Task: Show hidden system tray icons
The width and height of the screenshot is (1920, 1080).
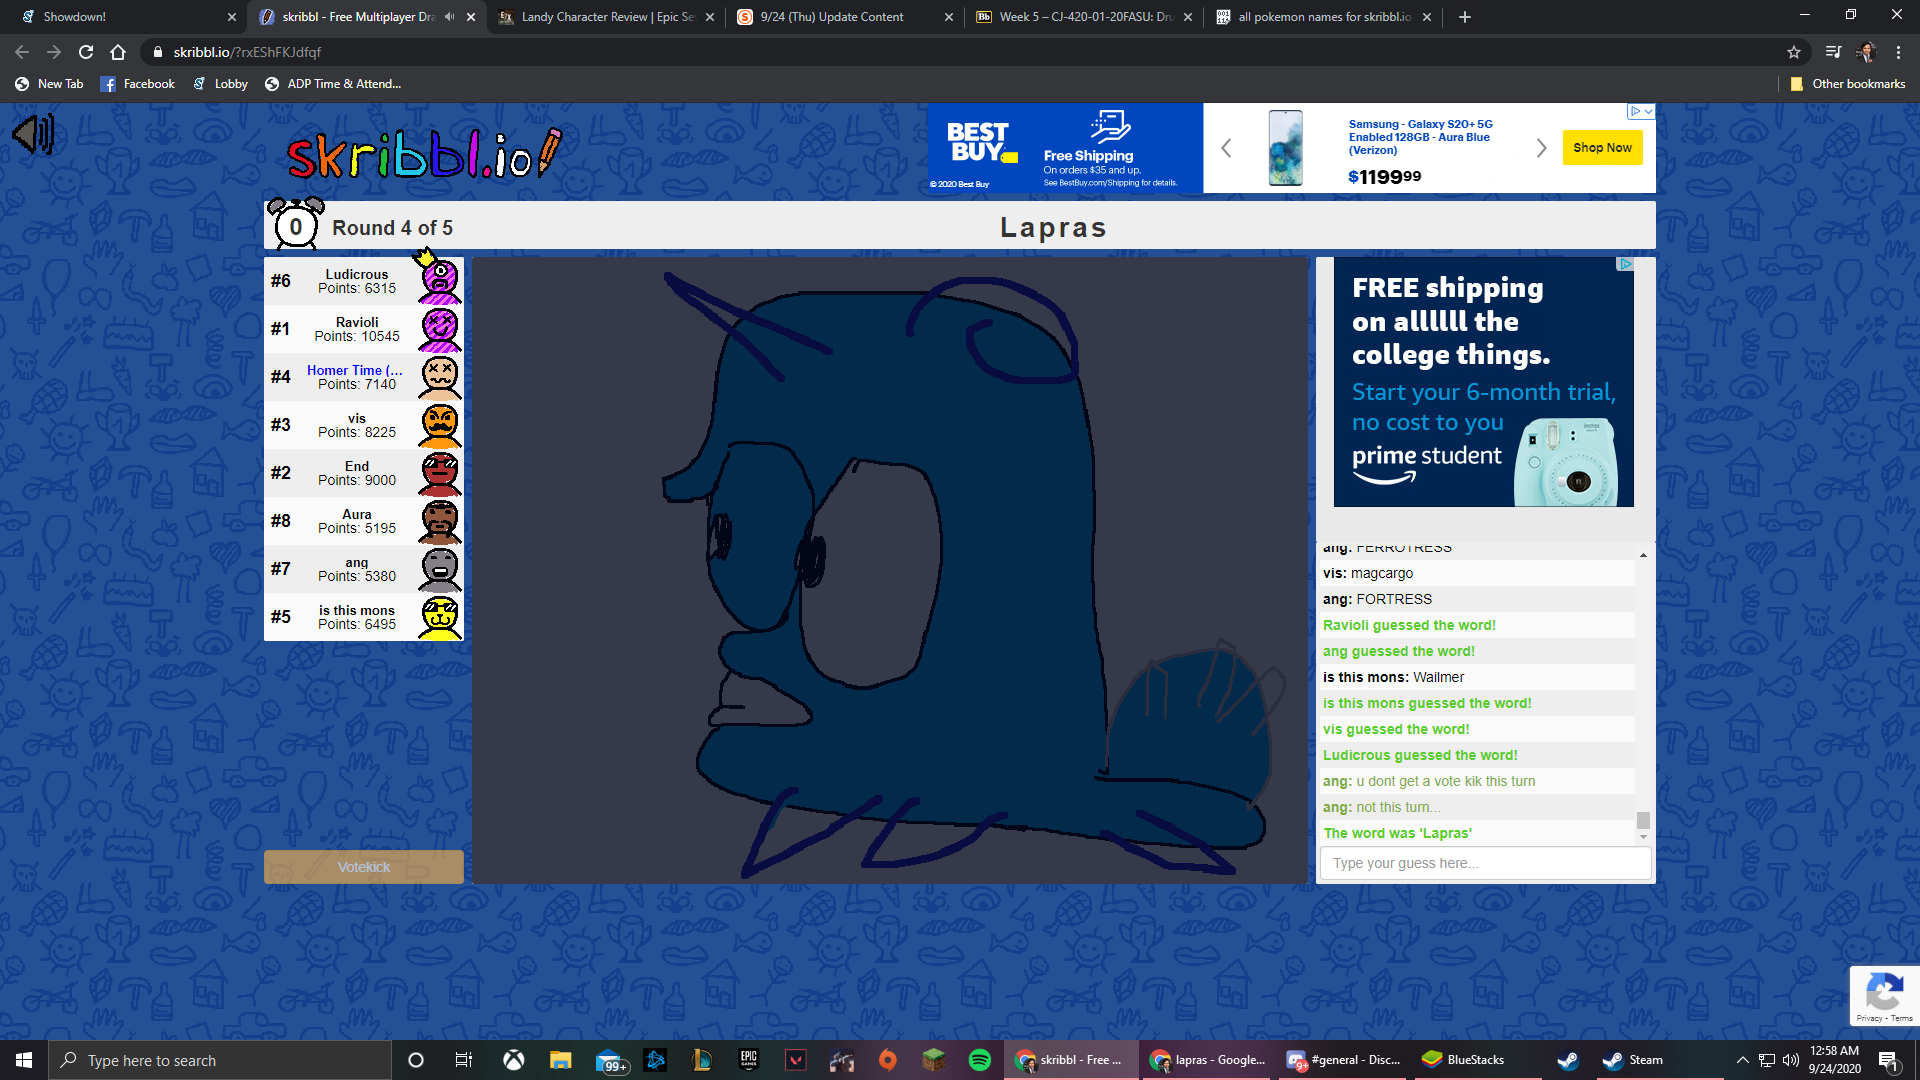Action: pos(1742,1060)
